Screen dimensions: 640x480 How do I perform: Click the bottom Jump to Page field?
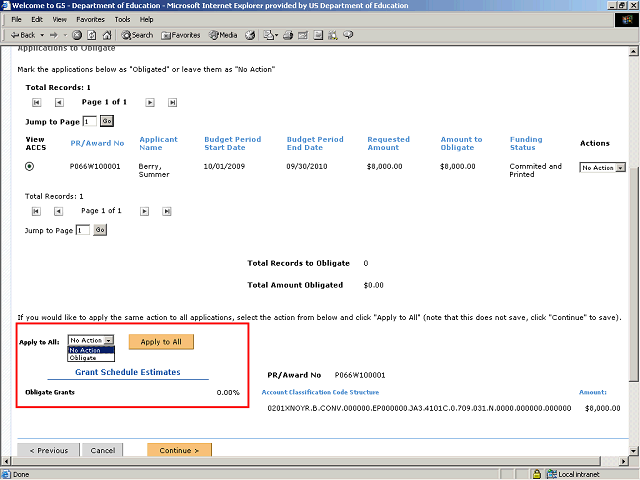[83, 230]
